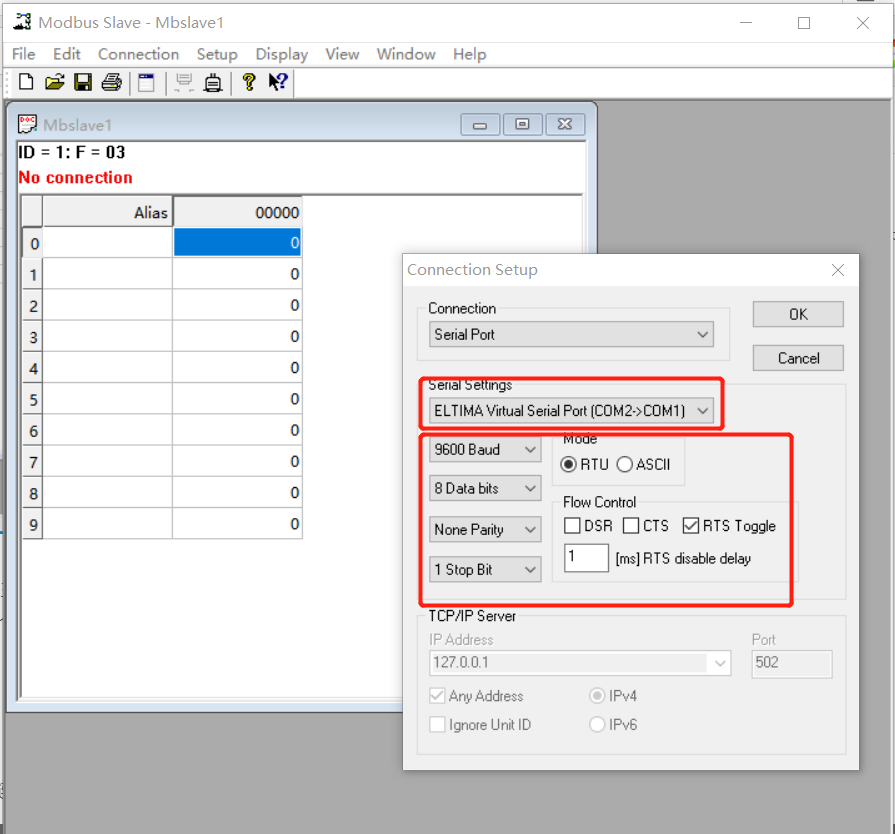Click Cancel in Connection Setup
The height and width of the screenshot is (834, 895).
point(798,358)
